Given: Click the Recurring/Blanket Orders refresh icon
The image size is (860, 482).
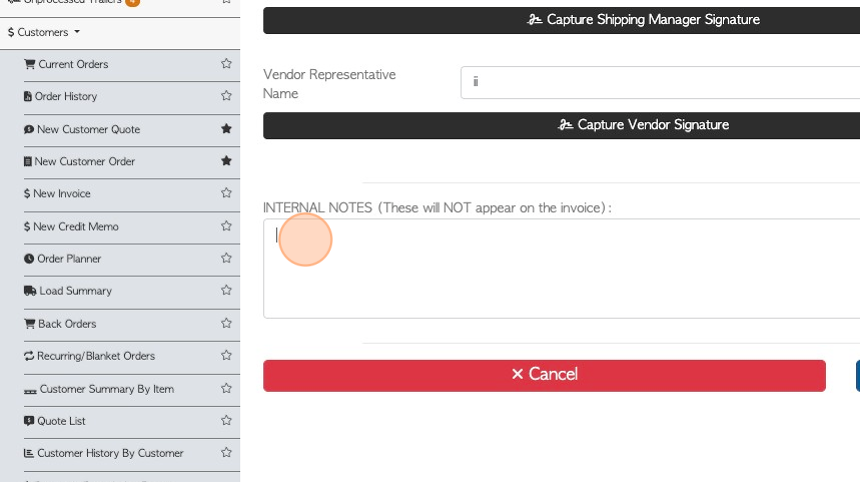Looking at the screenshot, I should pyautogui.click(x=29, y=356).
